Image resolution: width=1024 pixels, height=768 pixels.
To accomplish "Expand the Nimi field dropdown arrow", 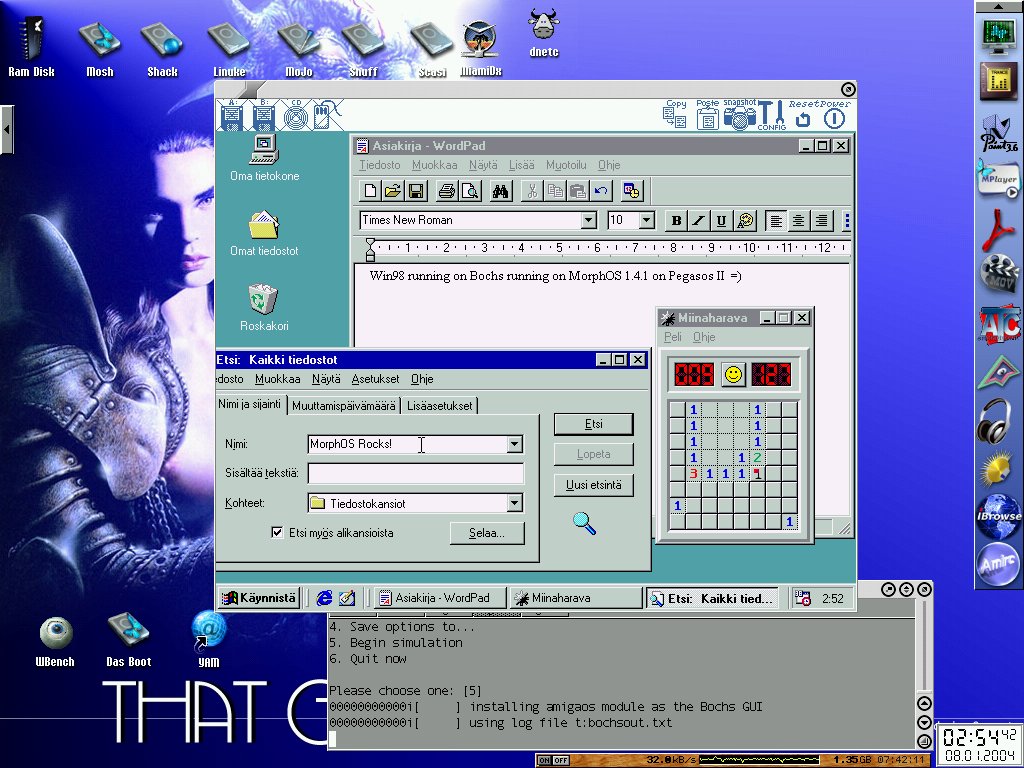I will pyautogui.click(x=514, y=444).
